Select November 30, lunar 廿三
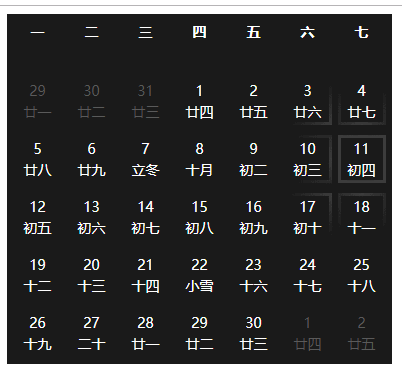The height and width of the screenshot is (385, 402). pyautogui.click(x=253, y=333)
